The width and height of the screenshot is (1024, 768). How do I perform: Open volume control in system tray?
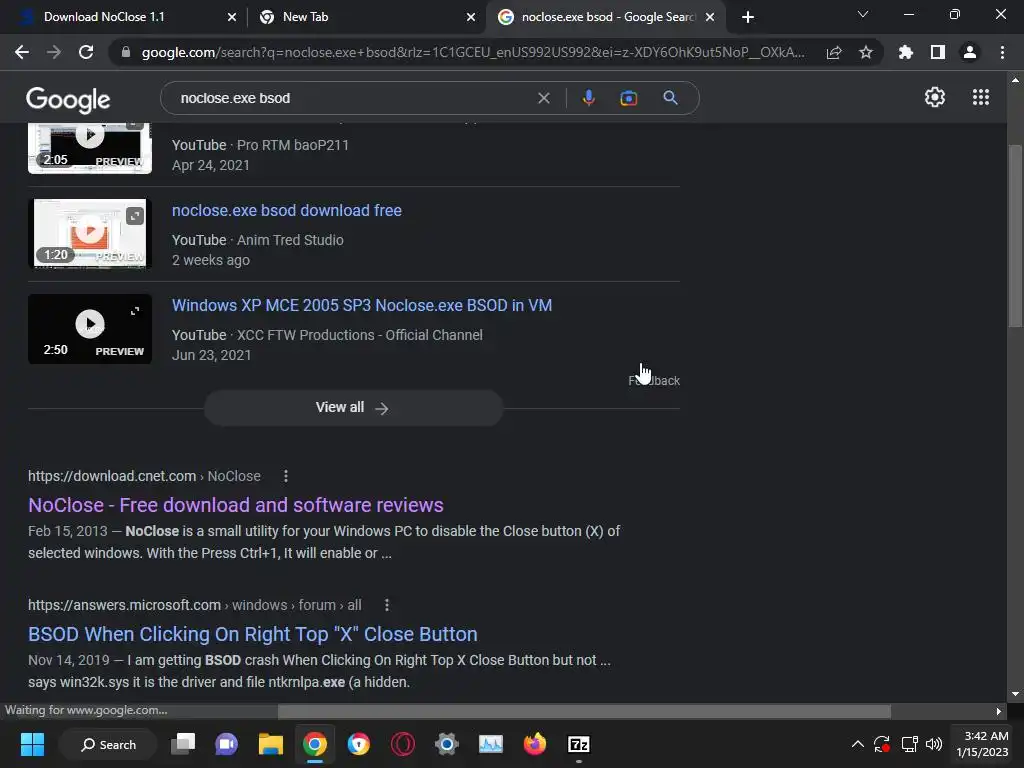934,744
